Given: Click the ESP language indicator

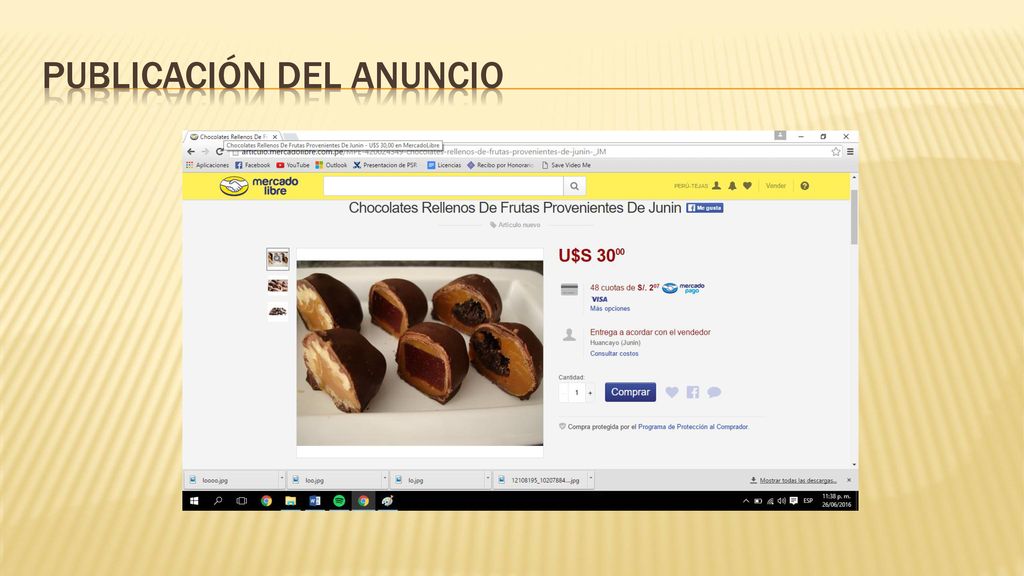Looking at the screenshot, I should click(808, 501).
